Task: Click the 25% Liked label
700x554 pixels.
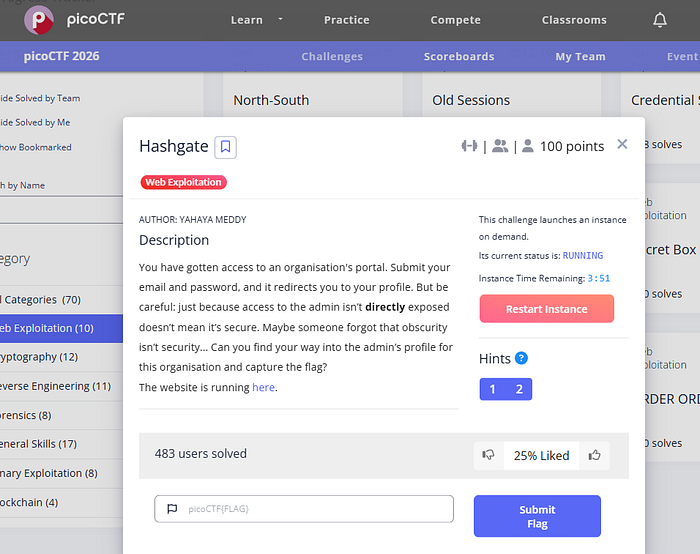Action: click(542, 456)
